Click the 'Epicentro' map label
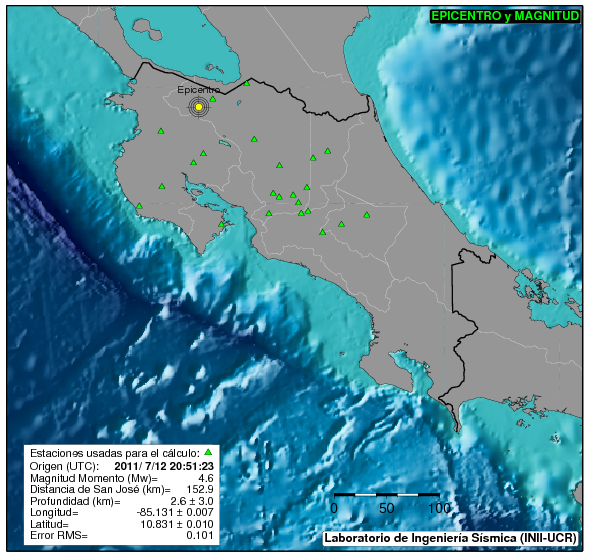Screen dimensions: 590x560 pyautogui.click(x=199, y=90)
